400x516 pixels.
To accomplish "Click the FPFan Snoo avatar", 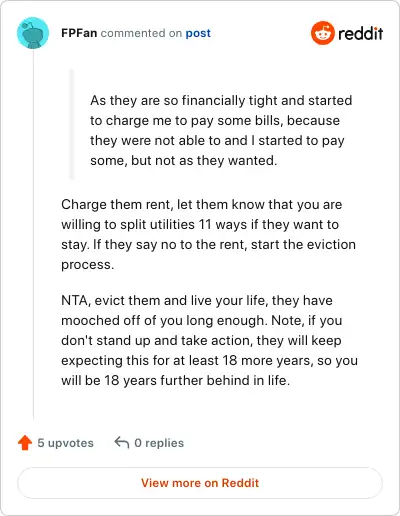I will click(33, 33).
